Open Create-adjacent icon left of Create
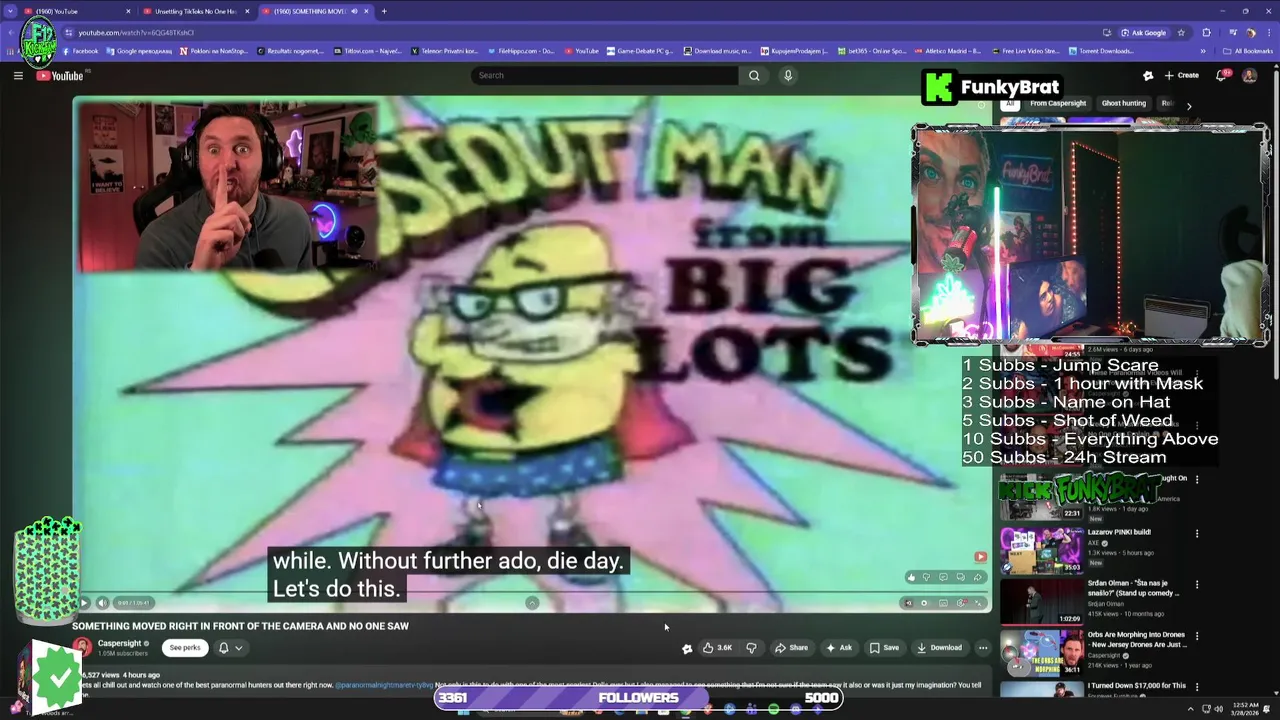This screenshot has width=1280, height=720. pyautogui.click(x=1148, y=75)
